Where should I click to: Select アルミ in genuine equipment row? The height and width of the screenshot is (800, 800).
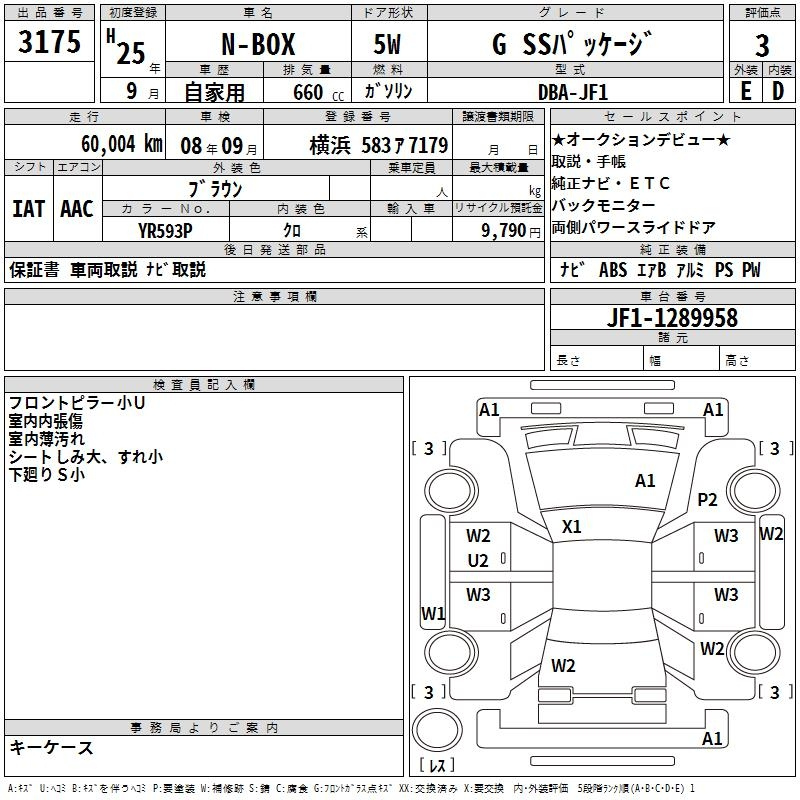tap(690, 270)
